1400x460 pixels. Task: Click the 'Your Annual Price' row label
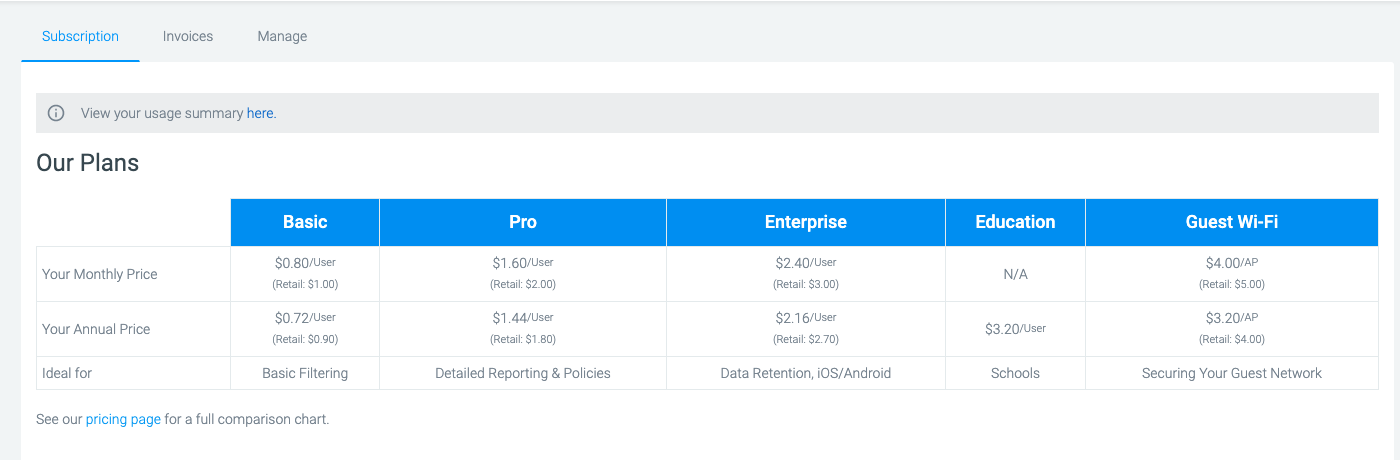[x=96, y=329]
